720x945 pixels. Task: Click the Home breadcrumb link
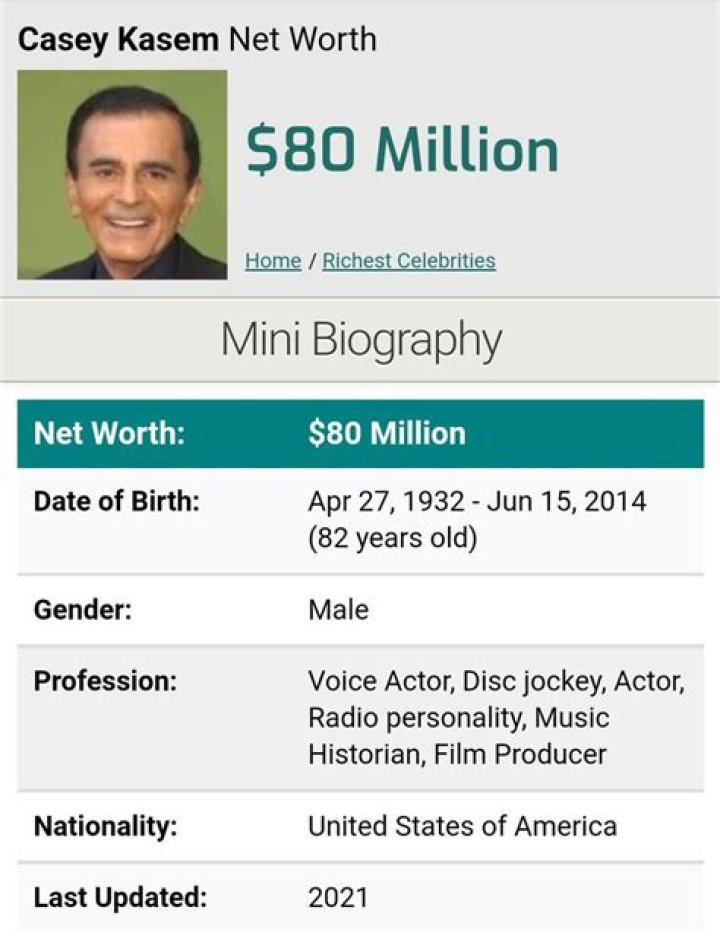(x=273, y=261)
